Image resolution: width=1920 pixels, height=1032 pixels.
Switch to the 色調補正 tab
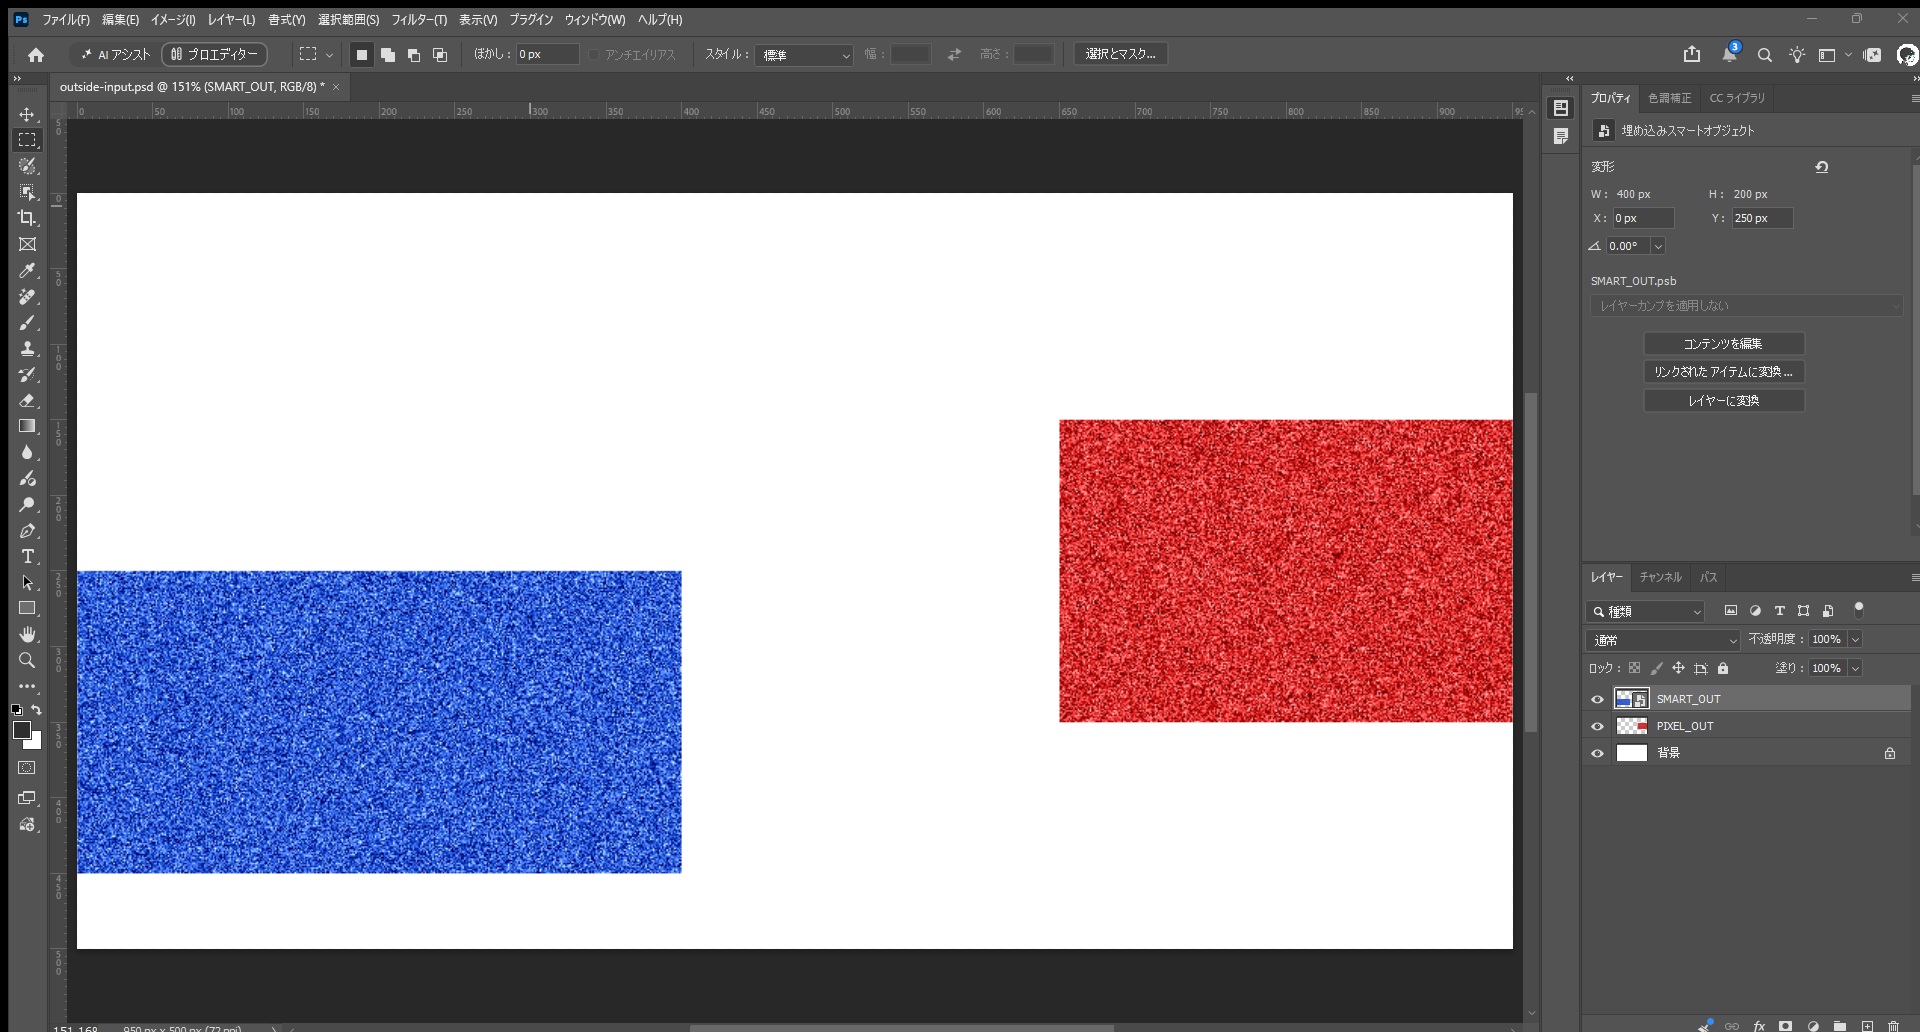pyautogui.click(x=1669, y=98)
